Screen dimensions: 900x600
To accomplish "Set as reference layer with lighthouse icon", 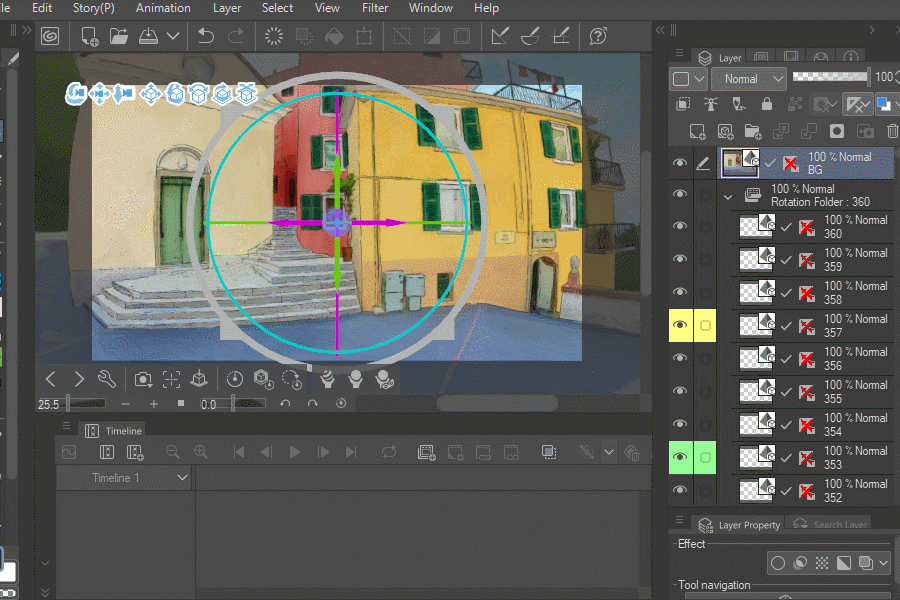I will pos(711,104).
